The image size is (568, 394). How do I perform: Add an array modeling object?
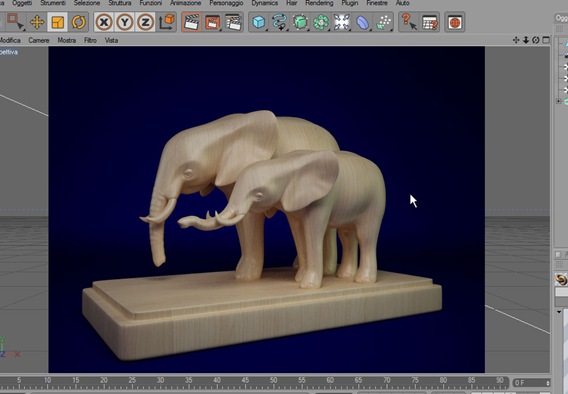point(321,22)
